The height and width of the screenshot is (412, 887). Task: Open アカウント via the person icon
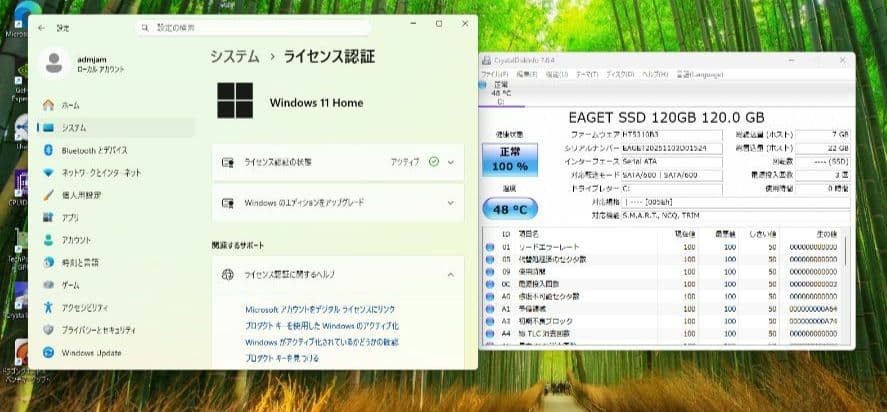point(49,240)
